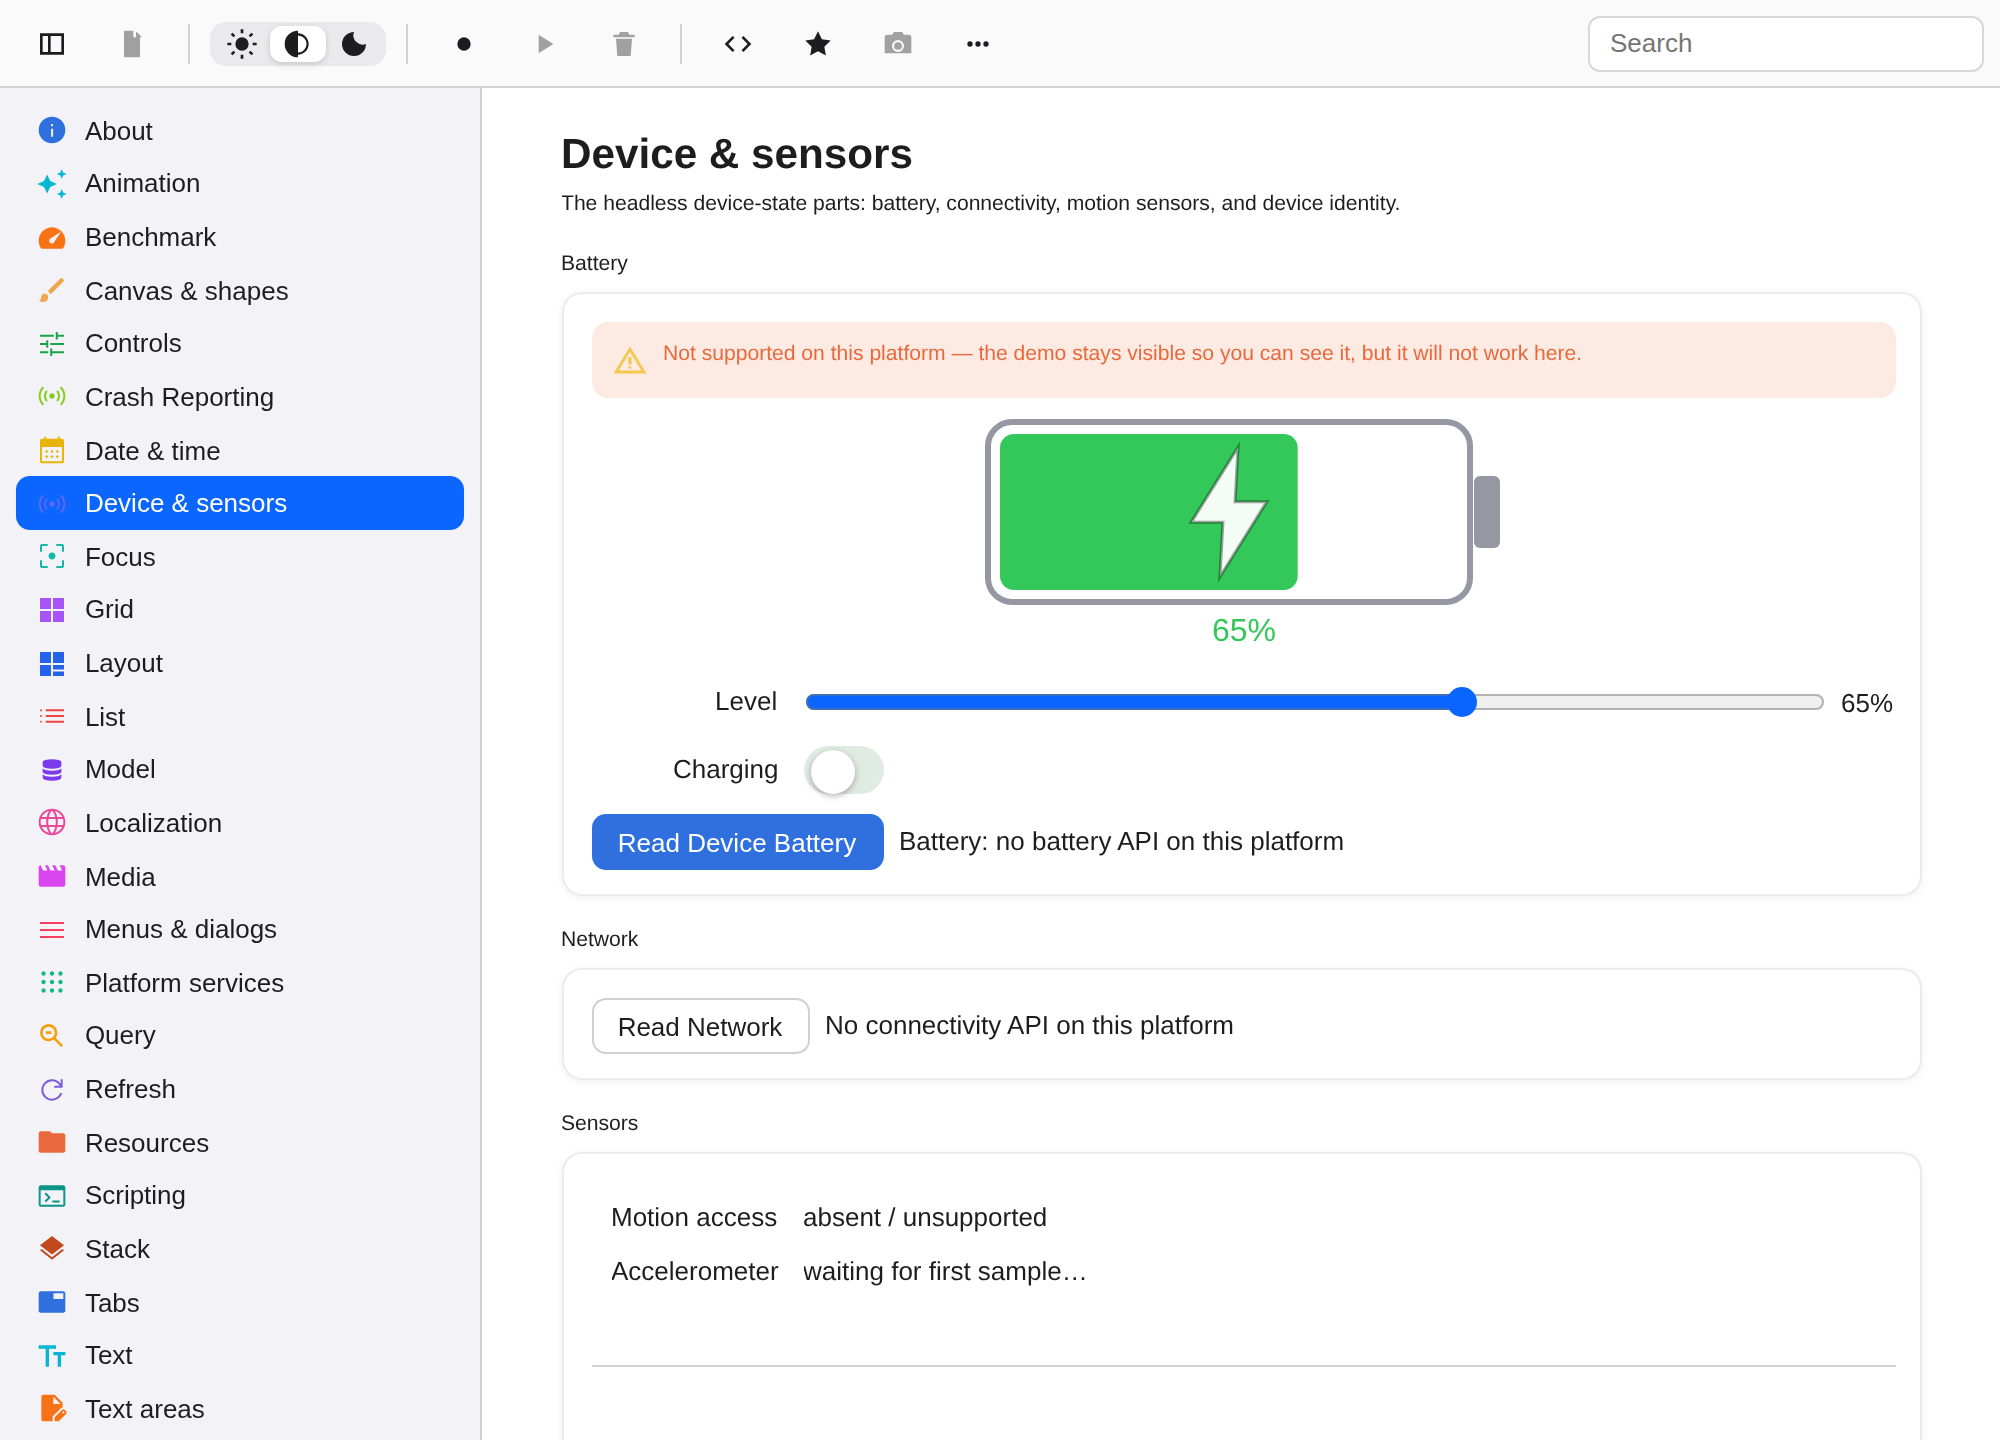Click the battery Level slider handle
Screen dimensions: 2000x1440
[x=1462, y=702]
